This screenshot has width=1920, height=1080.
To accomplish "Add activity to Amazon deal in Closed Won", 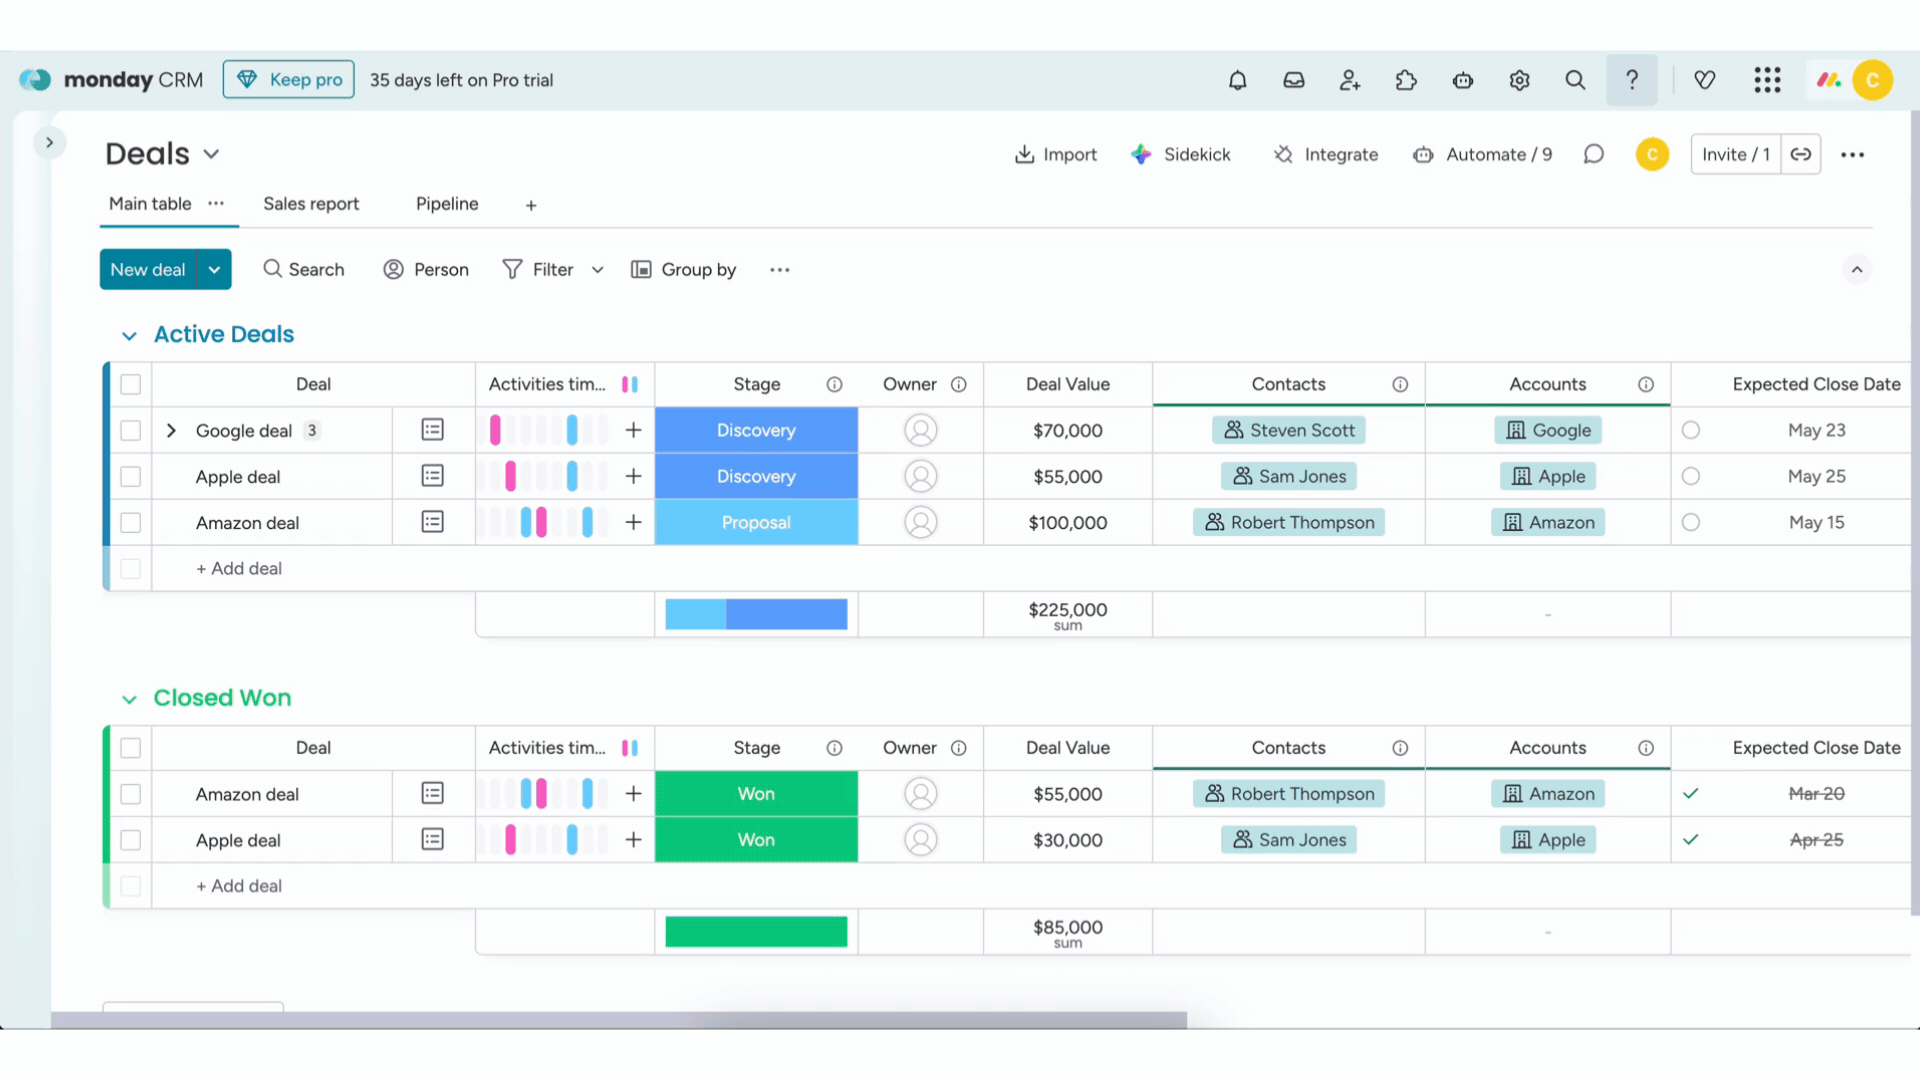I will pos(633,794).
